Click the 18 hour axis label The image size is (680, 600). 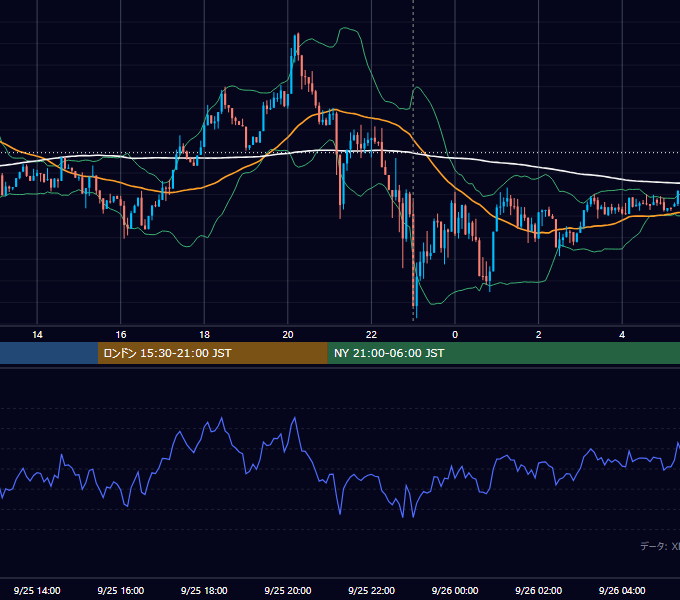(x=204, y=335)
